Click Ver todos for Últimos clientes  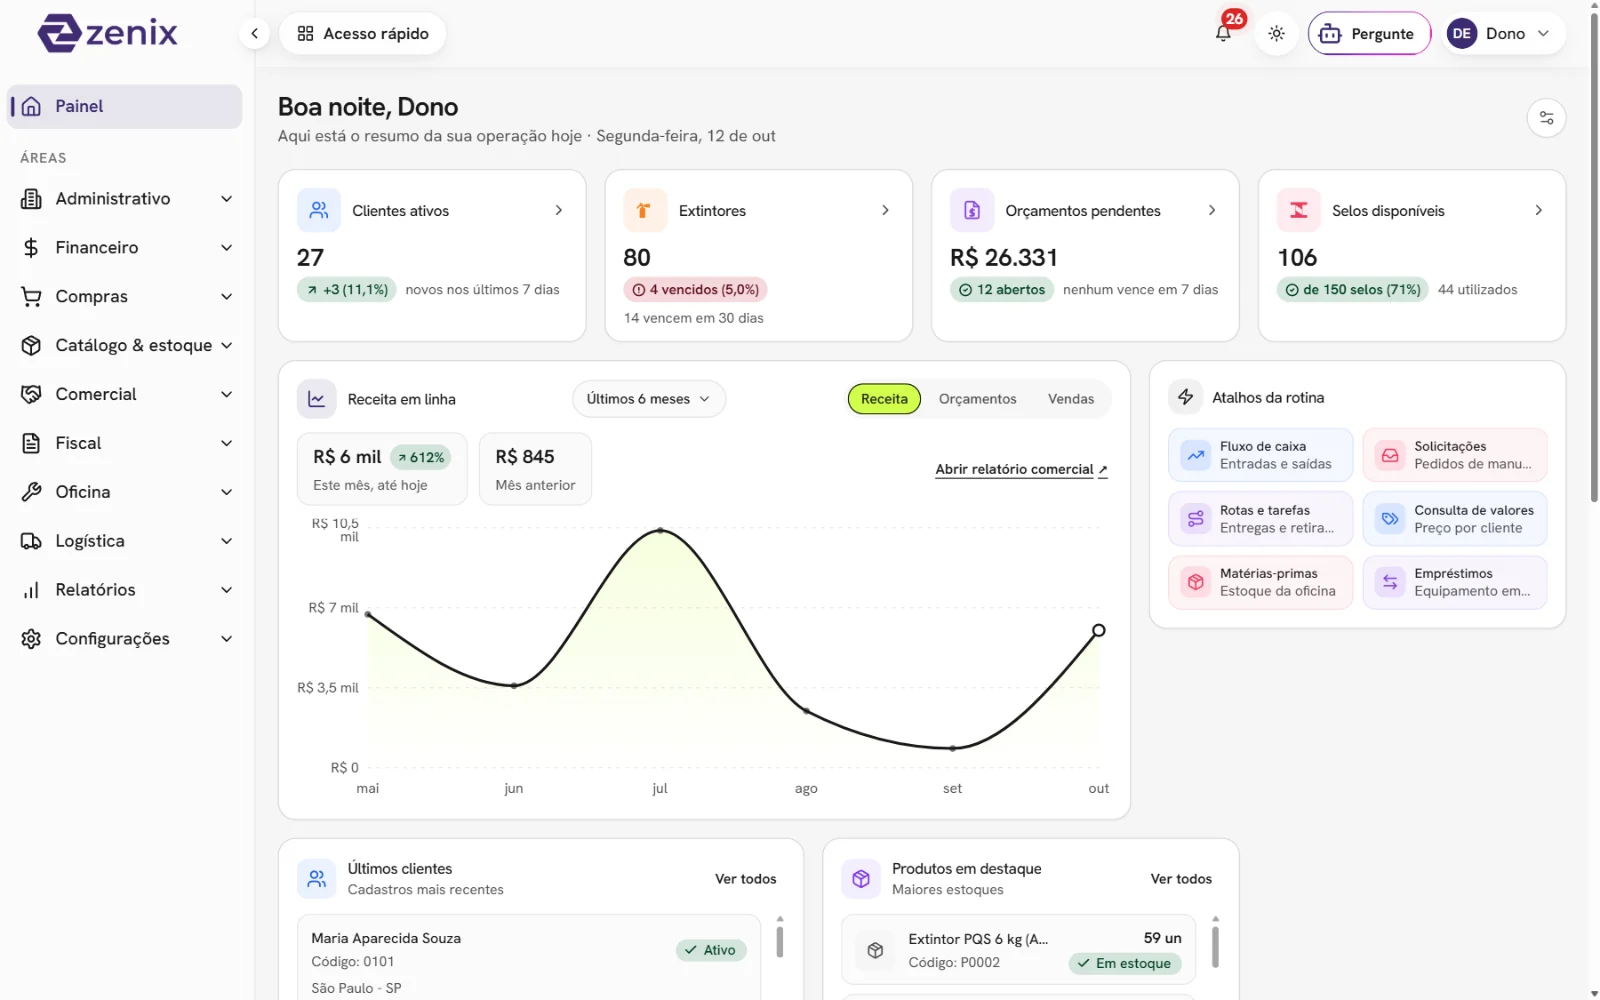click(x=745, y=879)
